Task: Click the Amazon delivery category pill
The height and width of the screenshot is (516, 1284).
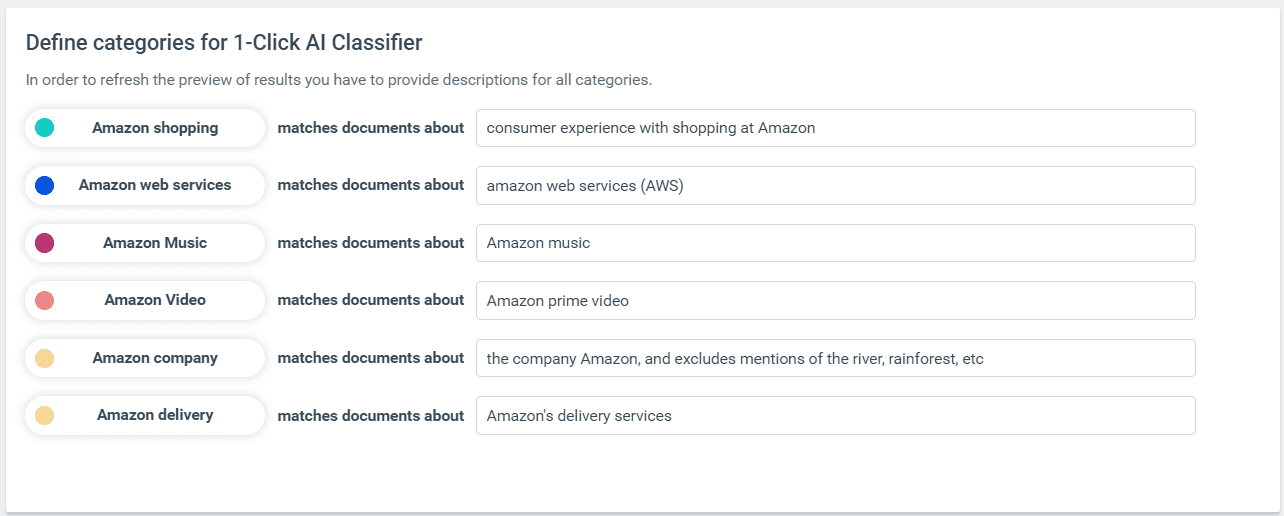Action: click(155, 415)
